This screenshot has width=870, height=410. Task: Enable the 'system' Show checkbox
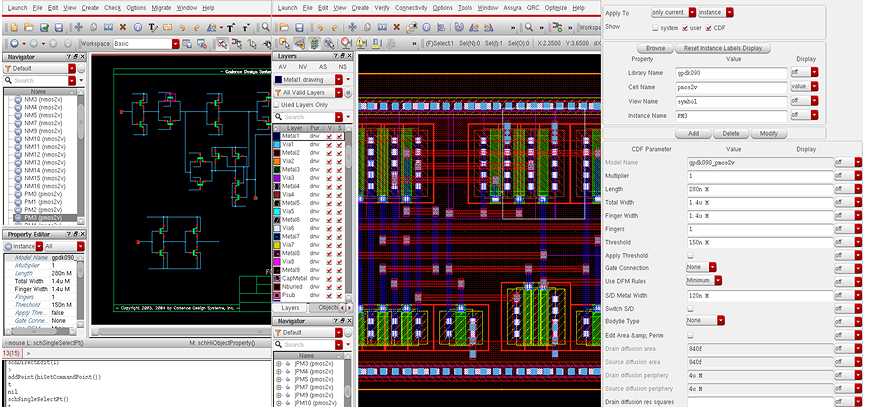654,28
